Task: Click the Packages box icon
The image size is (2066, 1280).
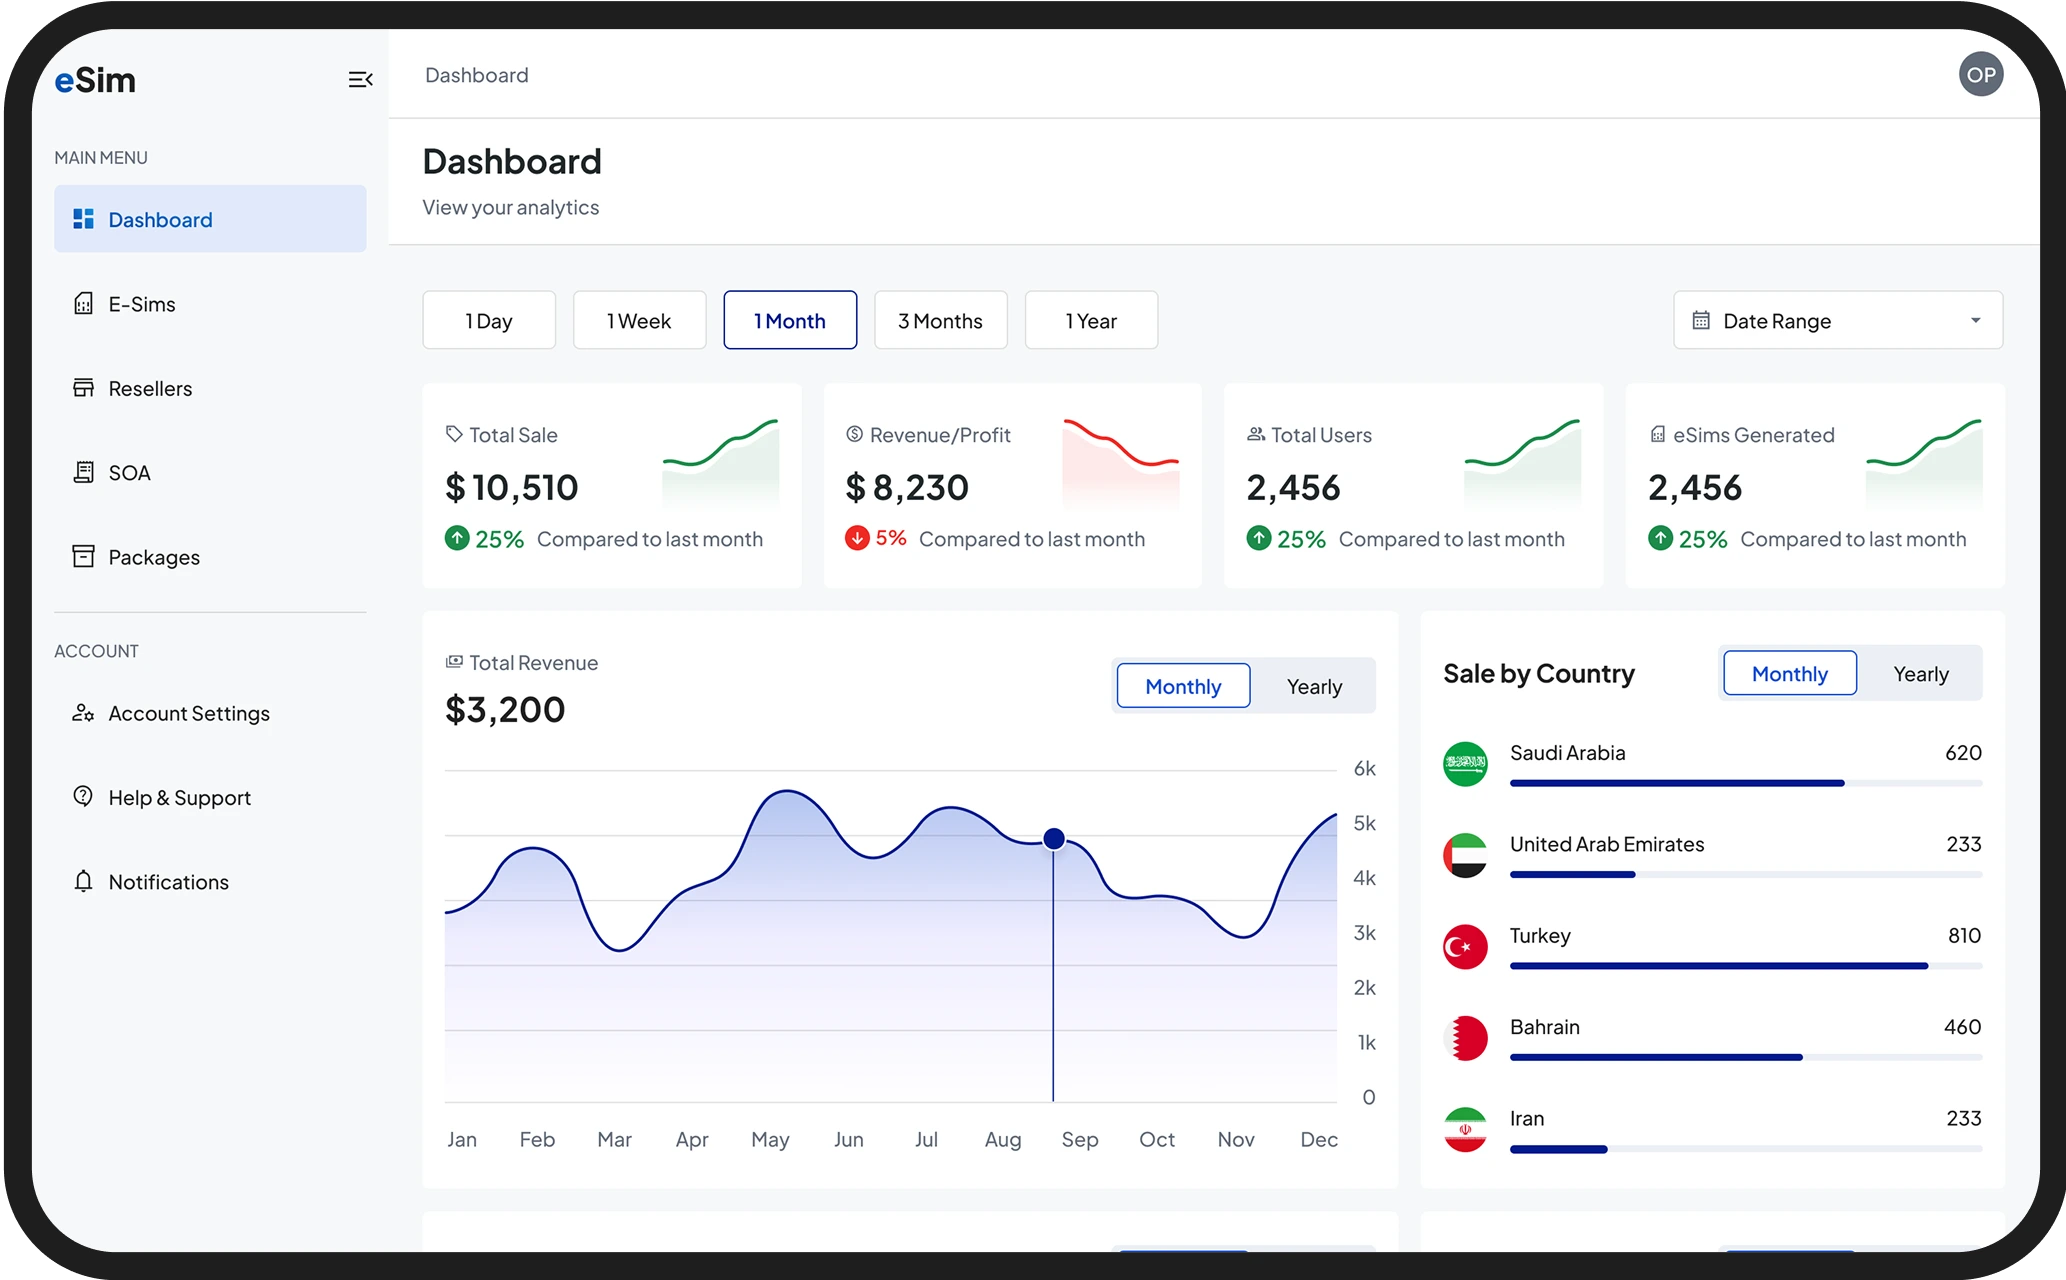Action: click(x=84, y=556)
